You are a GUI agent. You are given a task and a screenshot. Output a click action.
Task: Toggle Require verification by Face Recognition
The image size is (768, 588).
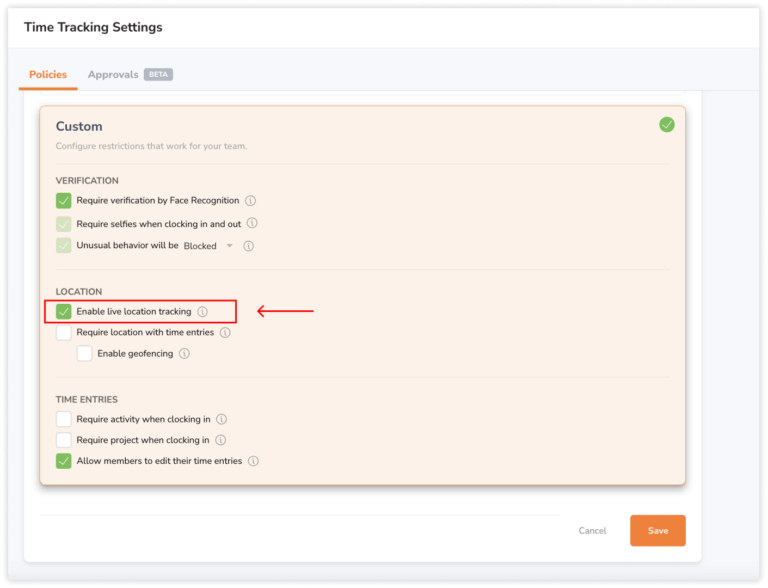(x=64, y=200)
